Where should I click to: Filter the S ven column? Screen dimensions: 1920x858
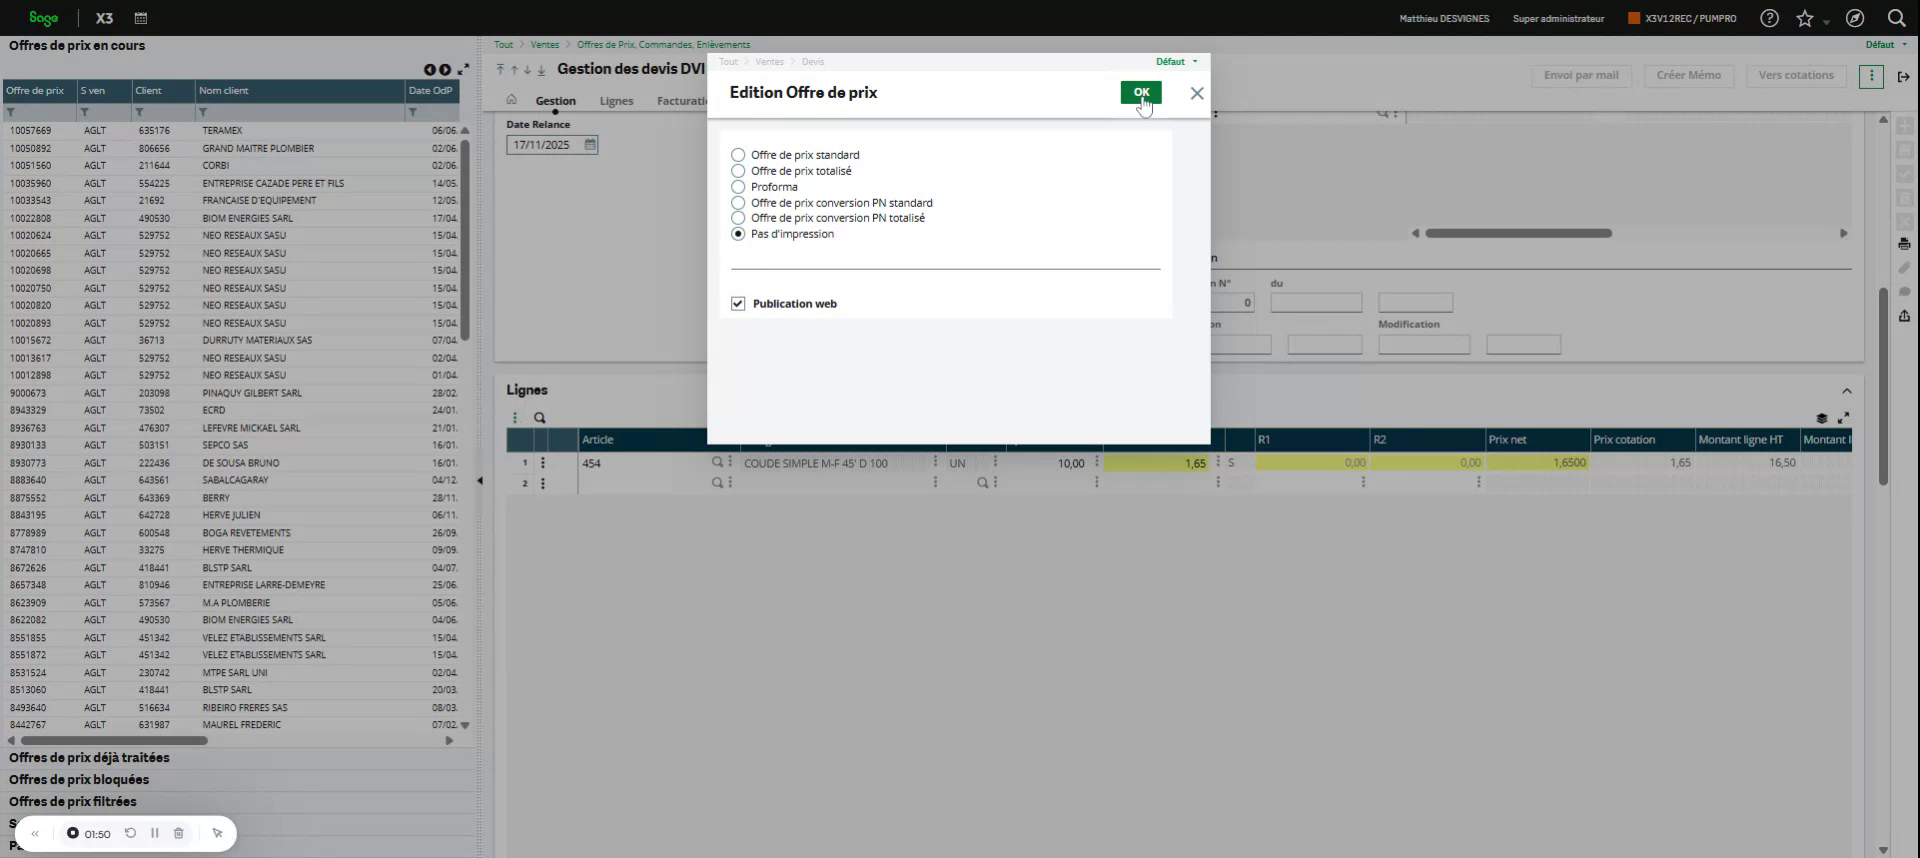coord(85,113)
